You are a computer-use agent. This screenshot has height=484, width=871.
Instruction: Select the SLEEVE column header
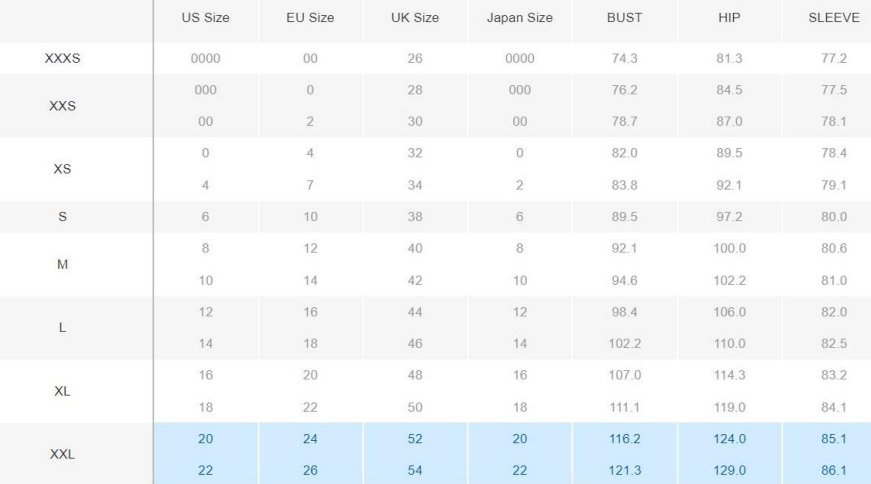[x=834, y=18]
